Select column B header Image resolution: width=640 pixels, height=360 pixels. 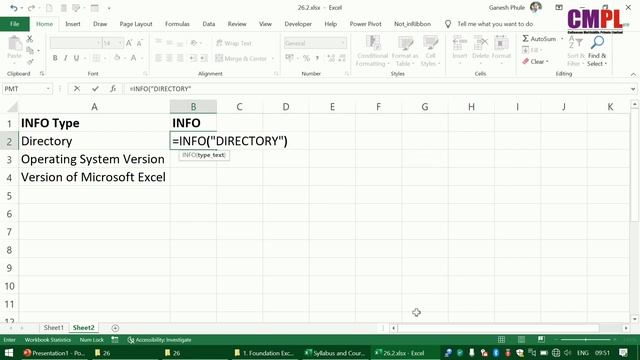193,107
